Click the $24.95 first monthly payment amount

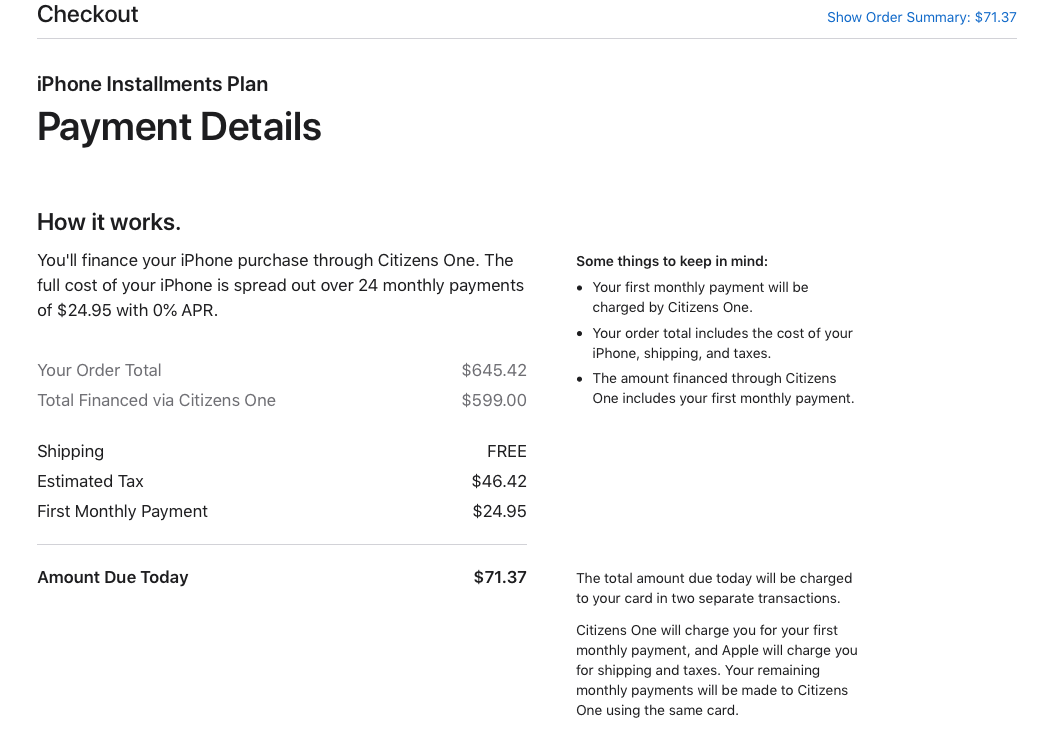pos(499,511)
